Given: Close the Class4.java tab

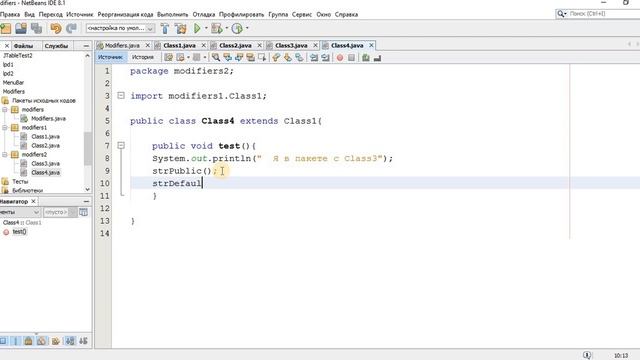Looking at the screenshot, I should 371,45.
